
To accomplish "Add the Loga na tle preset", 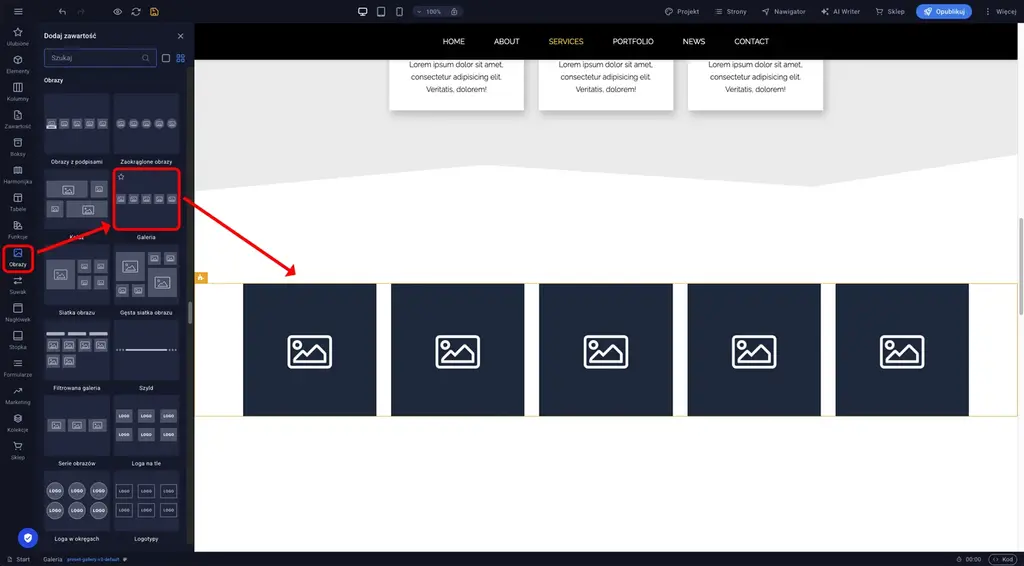I will tap(146, 426).
